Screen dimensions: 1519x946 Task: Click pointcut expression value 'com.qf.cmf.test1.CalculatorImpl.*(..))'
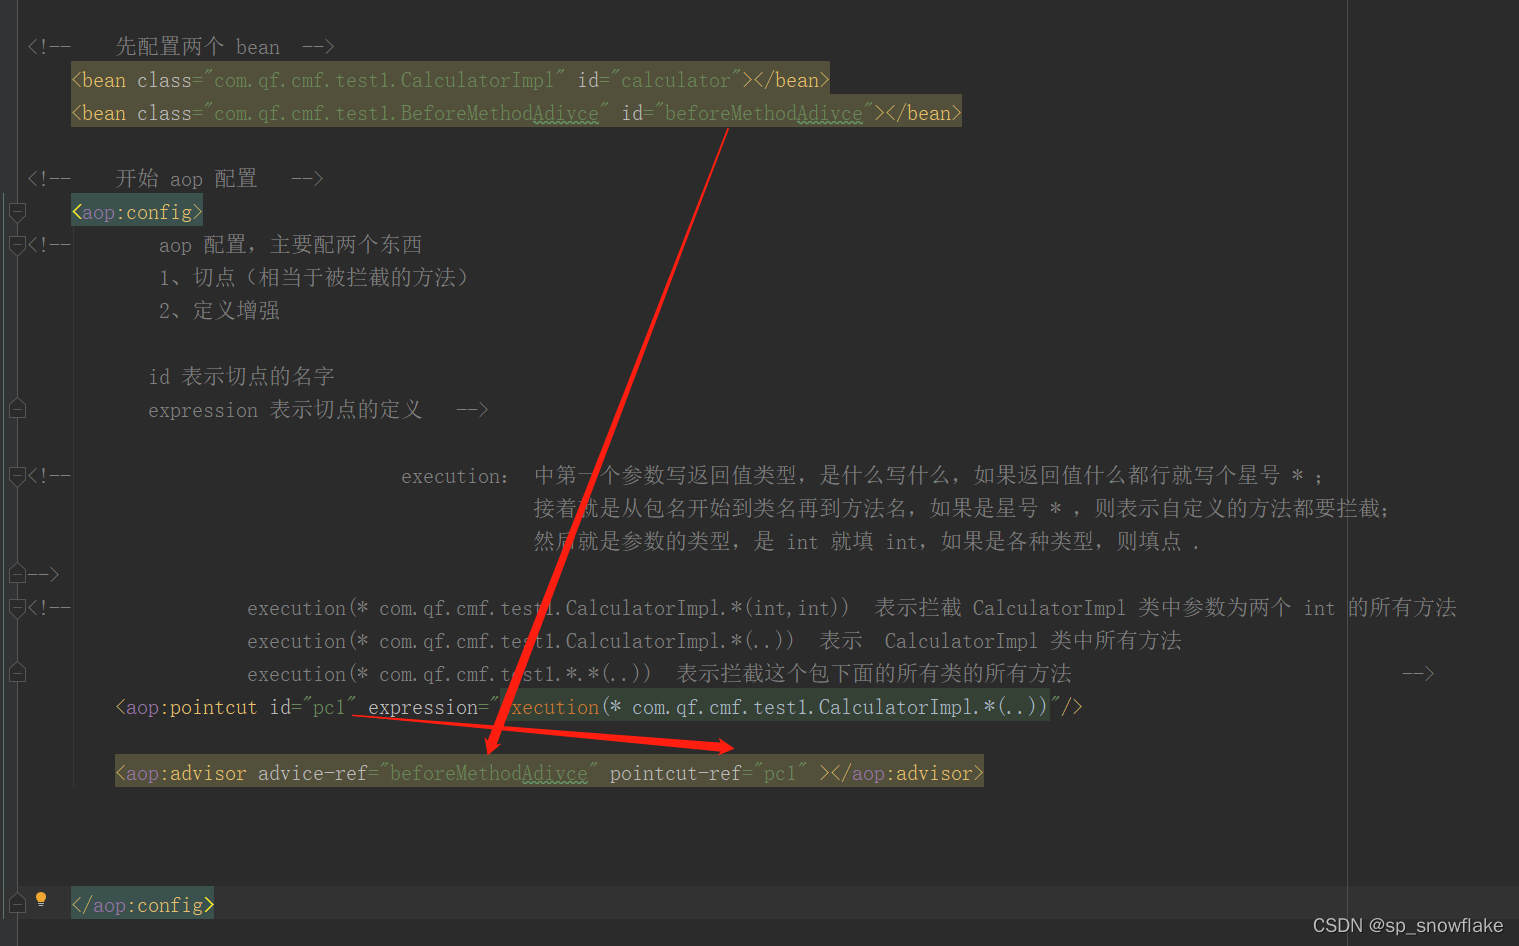click(x=839, y=707)
